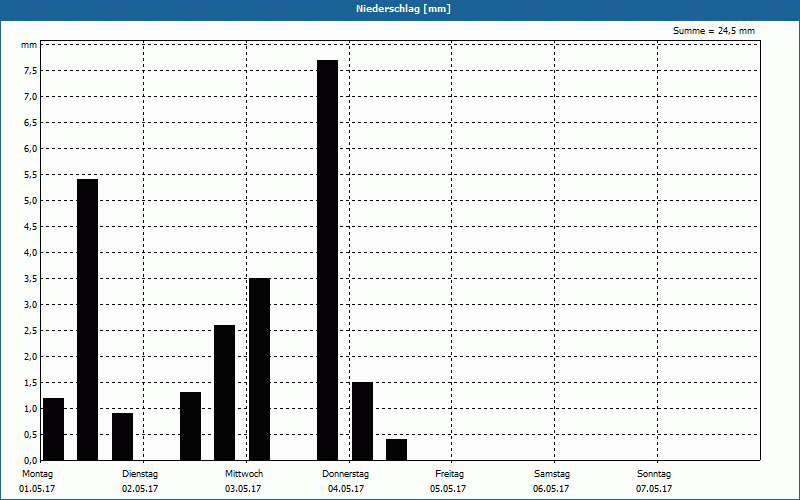Click the Mittwoch axis label
800x500 pixels.
244,474
